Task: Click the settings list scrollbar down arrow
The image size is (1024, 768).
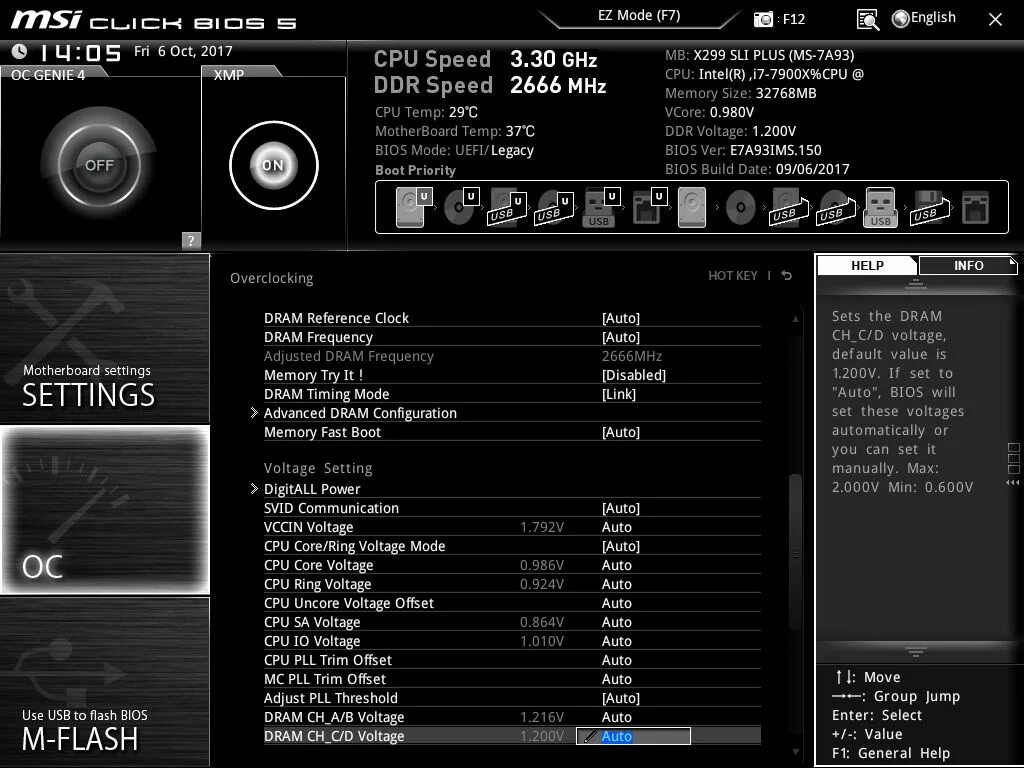Action: coord(795,752)
